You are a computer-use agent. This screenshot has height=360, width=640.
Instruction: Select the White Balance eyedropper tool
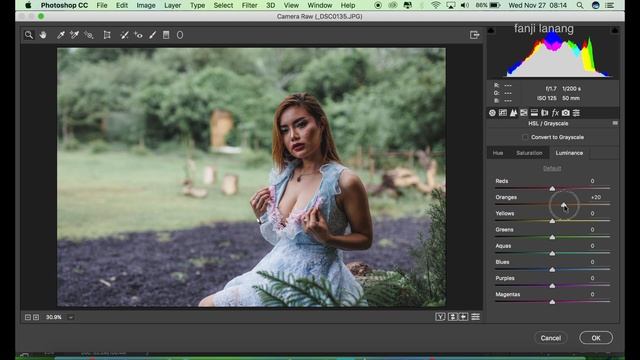click(x=61, y=35)
